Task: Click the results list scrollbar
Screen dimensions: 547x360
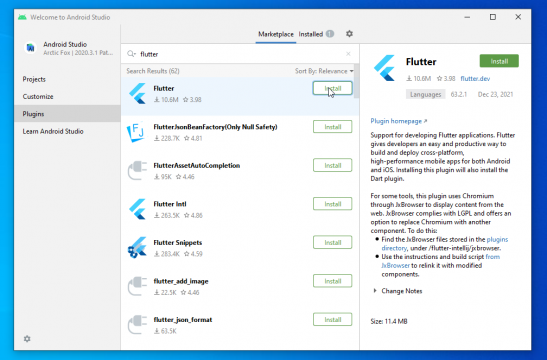Action: coord(356,82)
